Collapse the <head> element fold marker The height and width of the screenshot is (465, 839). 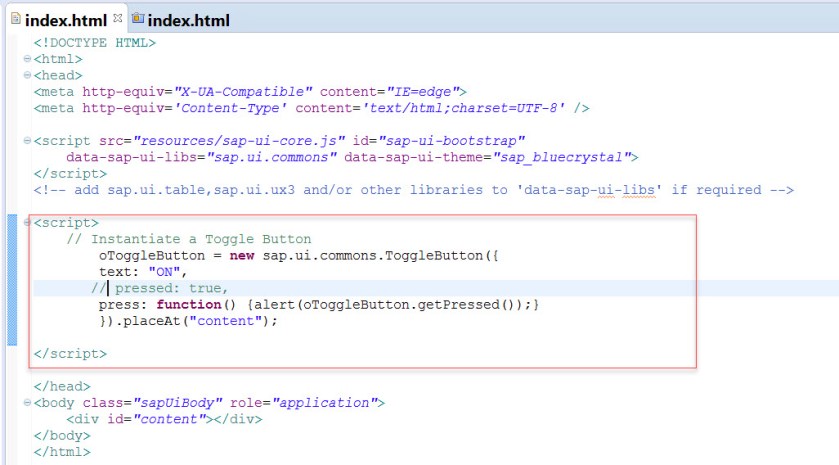pyautogui.click(x=27, y=75)
